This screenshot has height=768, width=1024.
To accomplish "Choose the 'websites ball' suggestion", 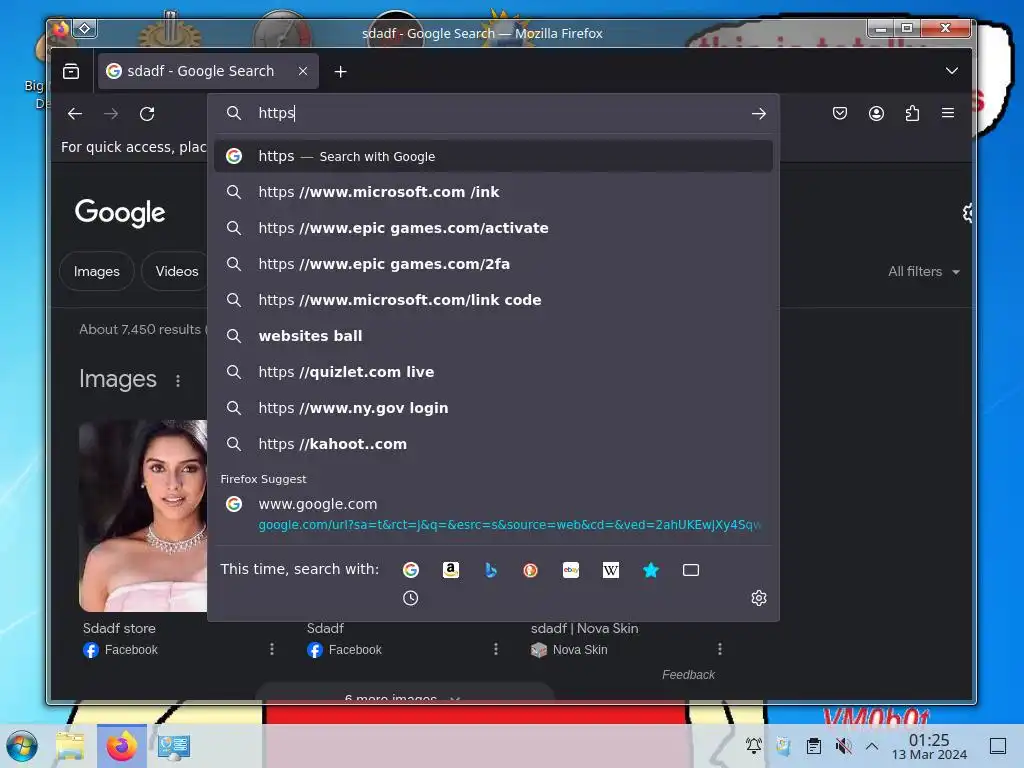I will tap(493, 336).
